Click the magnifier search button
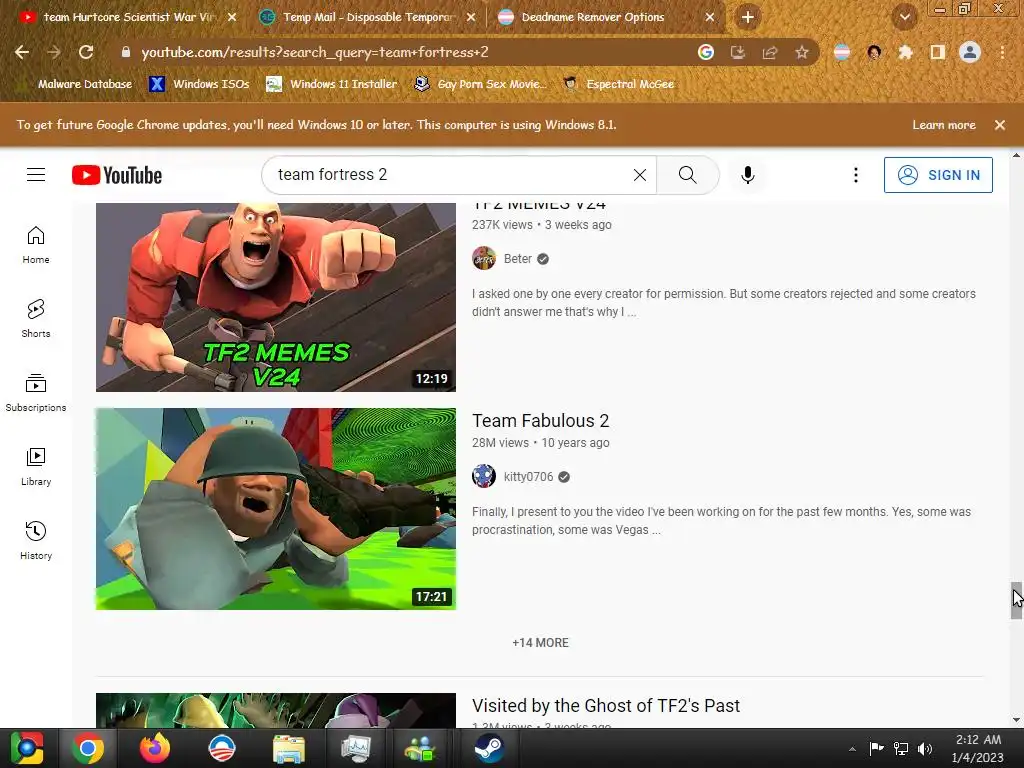 (688, 174)
